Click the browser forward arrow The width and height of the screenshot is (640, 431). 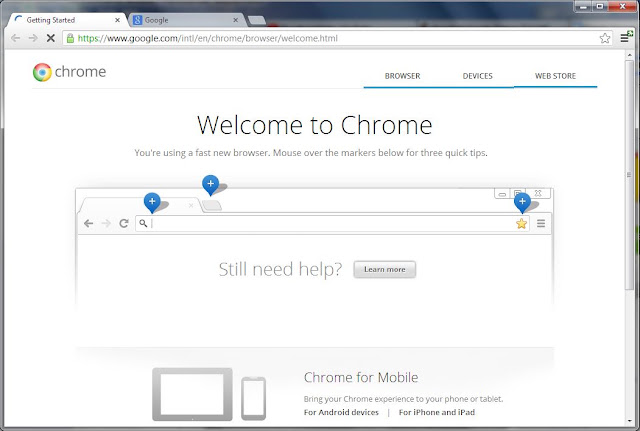(x=33, y=38)
